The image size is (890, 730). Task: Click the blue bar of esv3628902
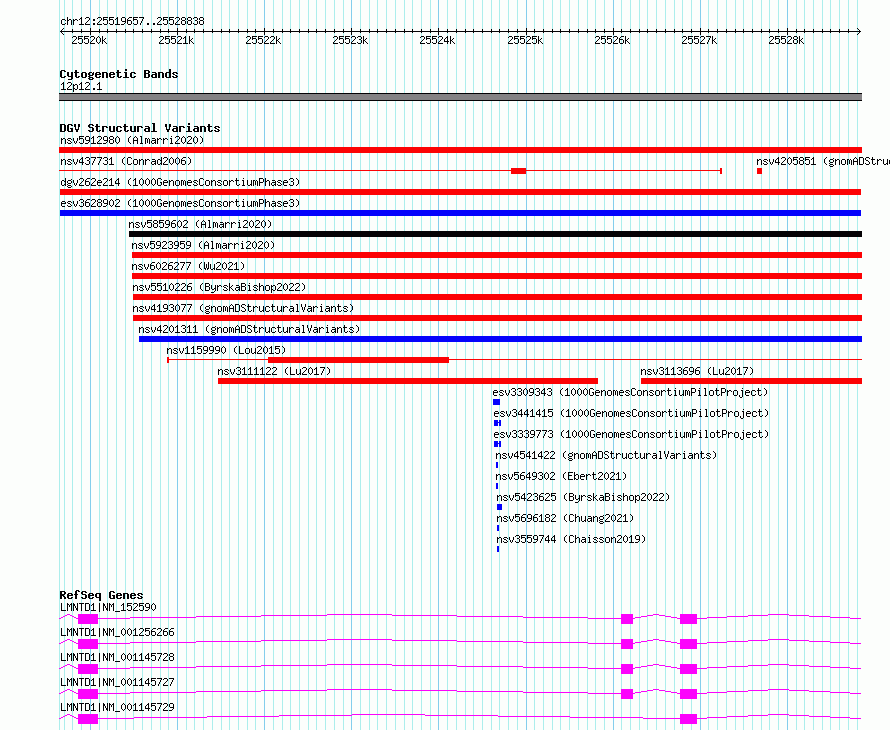tap(460, 213)
